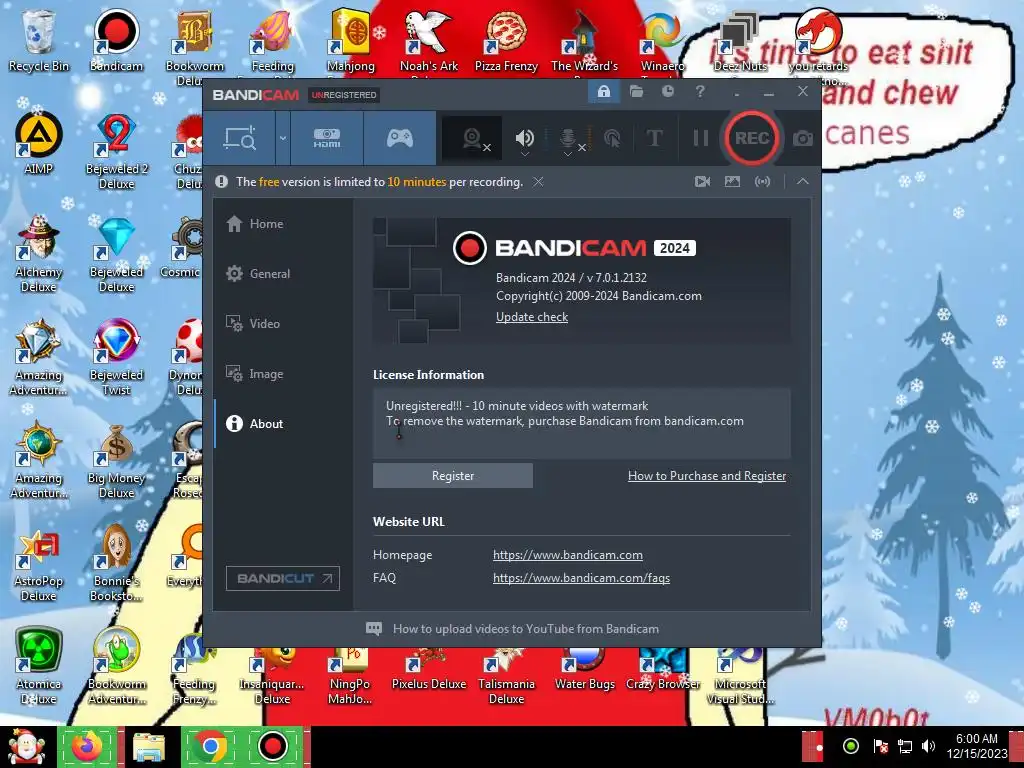Toggle mouse click effect icon
1024x768 pixels.
pyautogui.click(x=612, y=138)
